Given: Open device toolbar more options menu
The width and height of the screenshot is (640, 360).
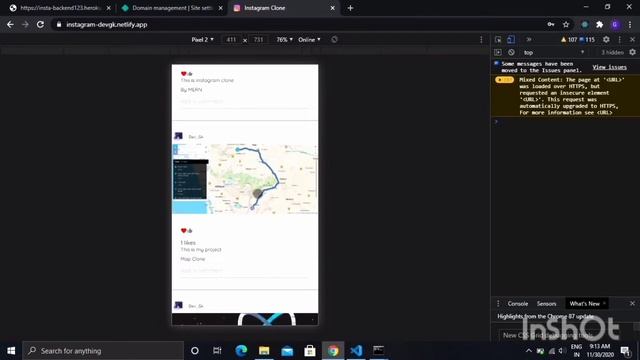Looking at the screenshot, I should [481, 40].
